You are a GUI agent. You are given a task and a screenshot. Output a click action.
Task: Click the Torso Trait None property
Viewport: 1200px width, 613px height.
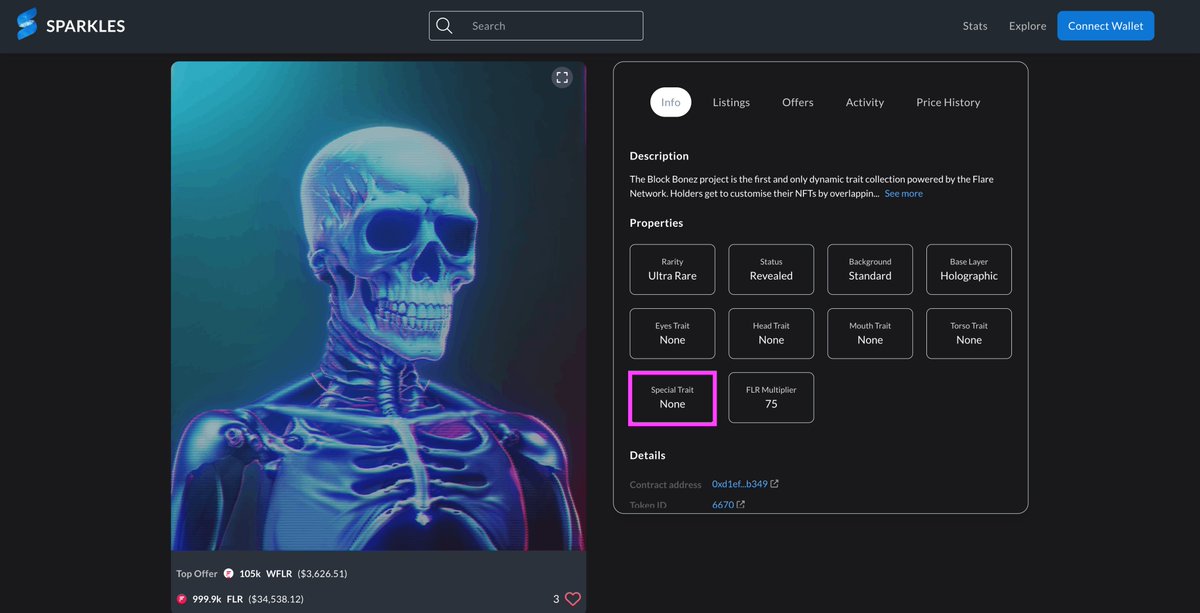969,334
